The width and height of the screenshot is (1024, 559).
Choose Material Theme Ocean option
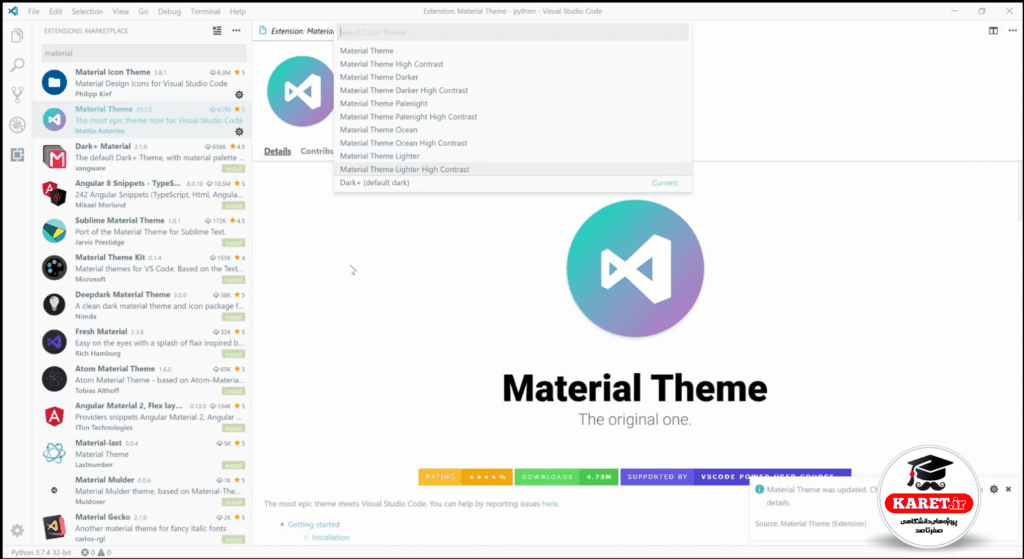513,129
